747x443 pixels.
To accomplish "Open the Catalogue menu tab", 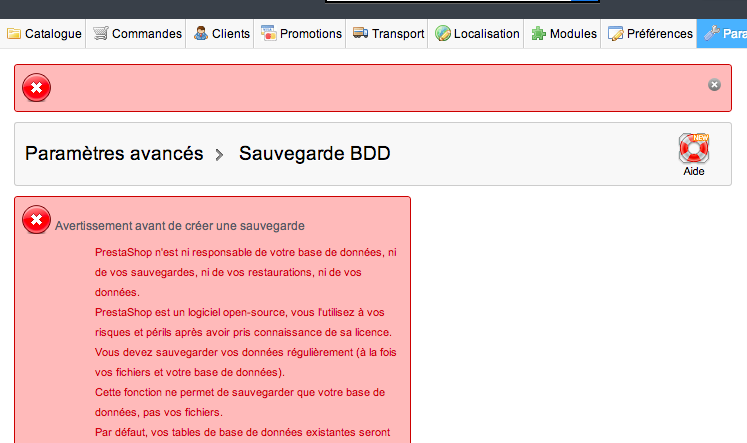I will tap(43, 34).
